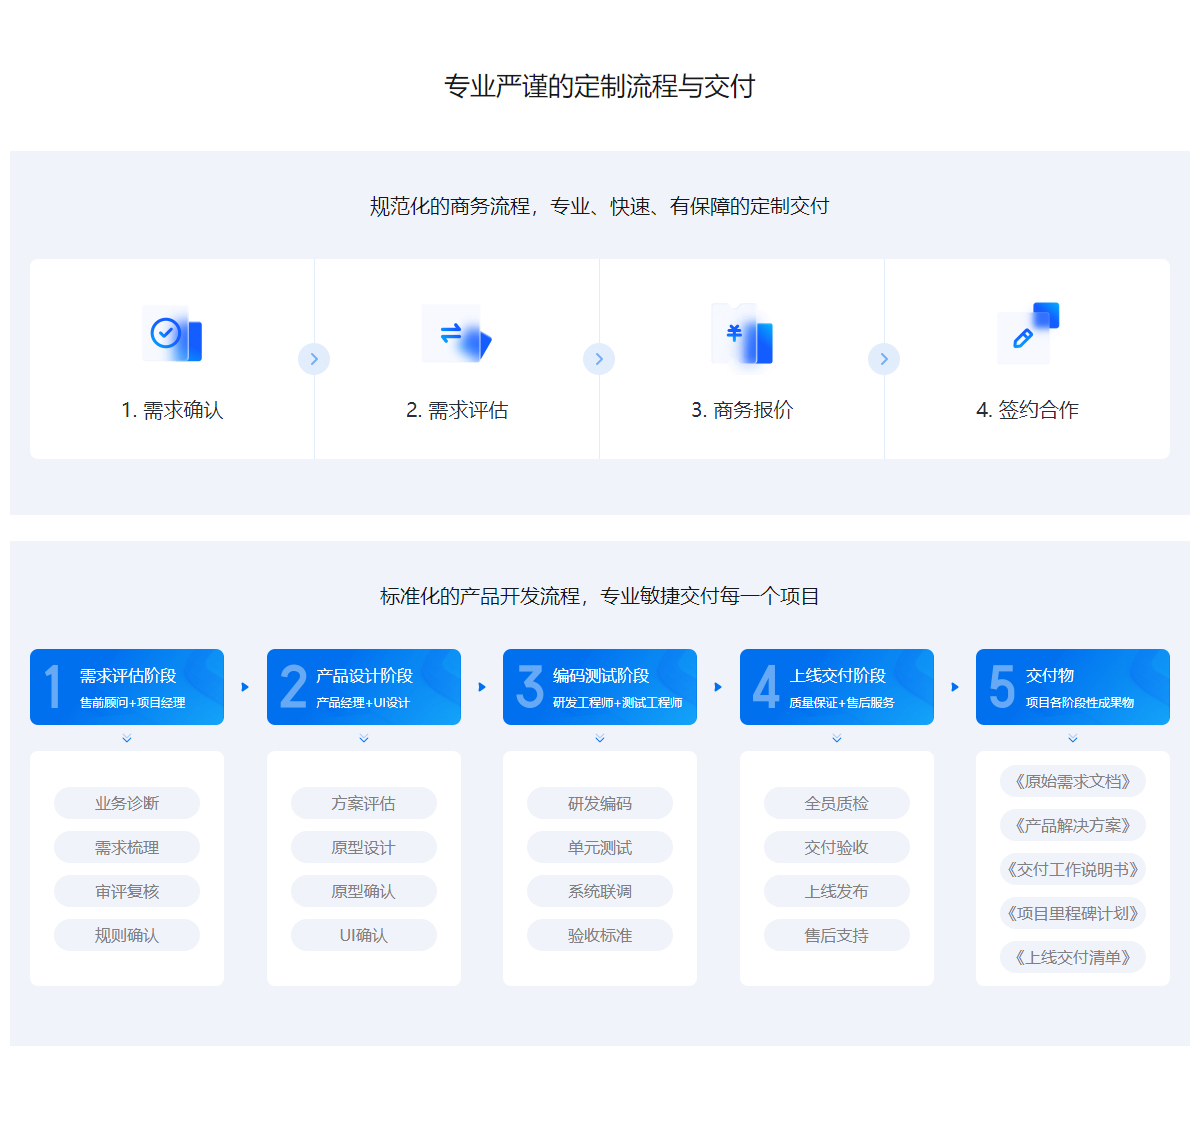Click the round arrow between 需求评估 and 商务报价
Image resolution: width=1200 pixels, height=1130 pixels.
[x=599, y=359]
